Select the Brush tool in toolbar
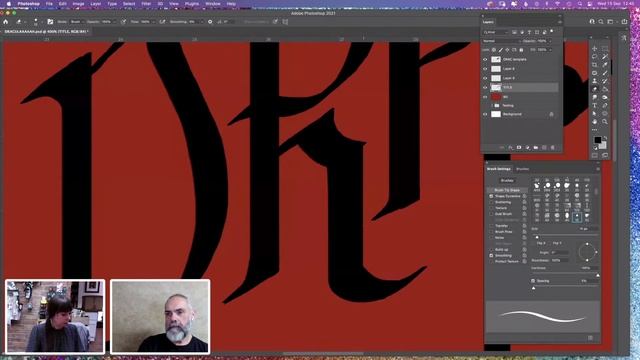Viewport: 640px width, 360px height. pos(605,73)
